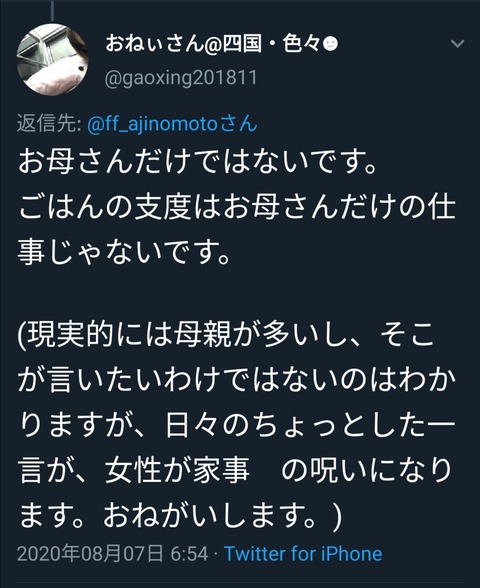
Task: Click the 返信先 reply-to label
Action: tap(49, 123)
